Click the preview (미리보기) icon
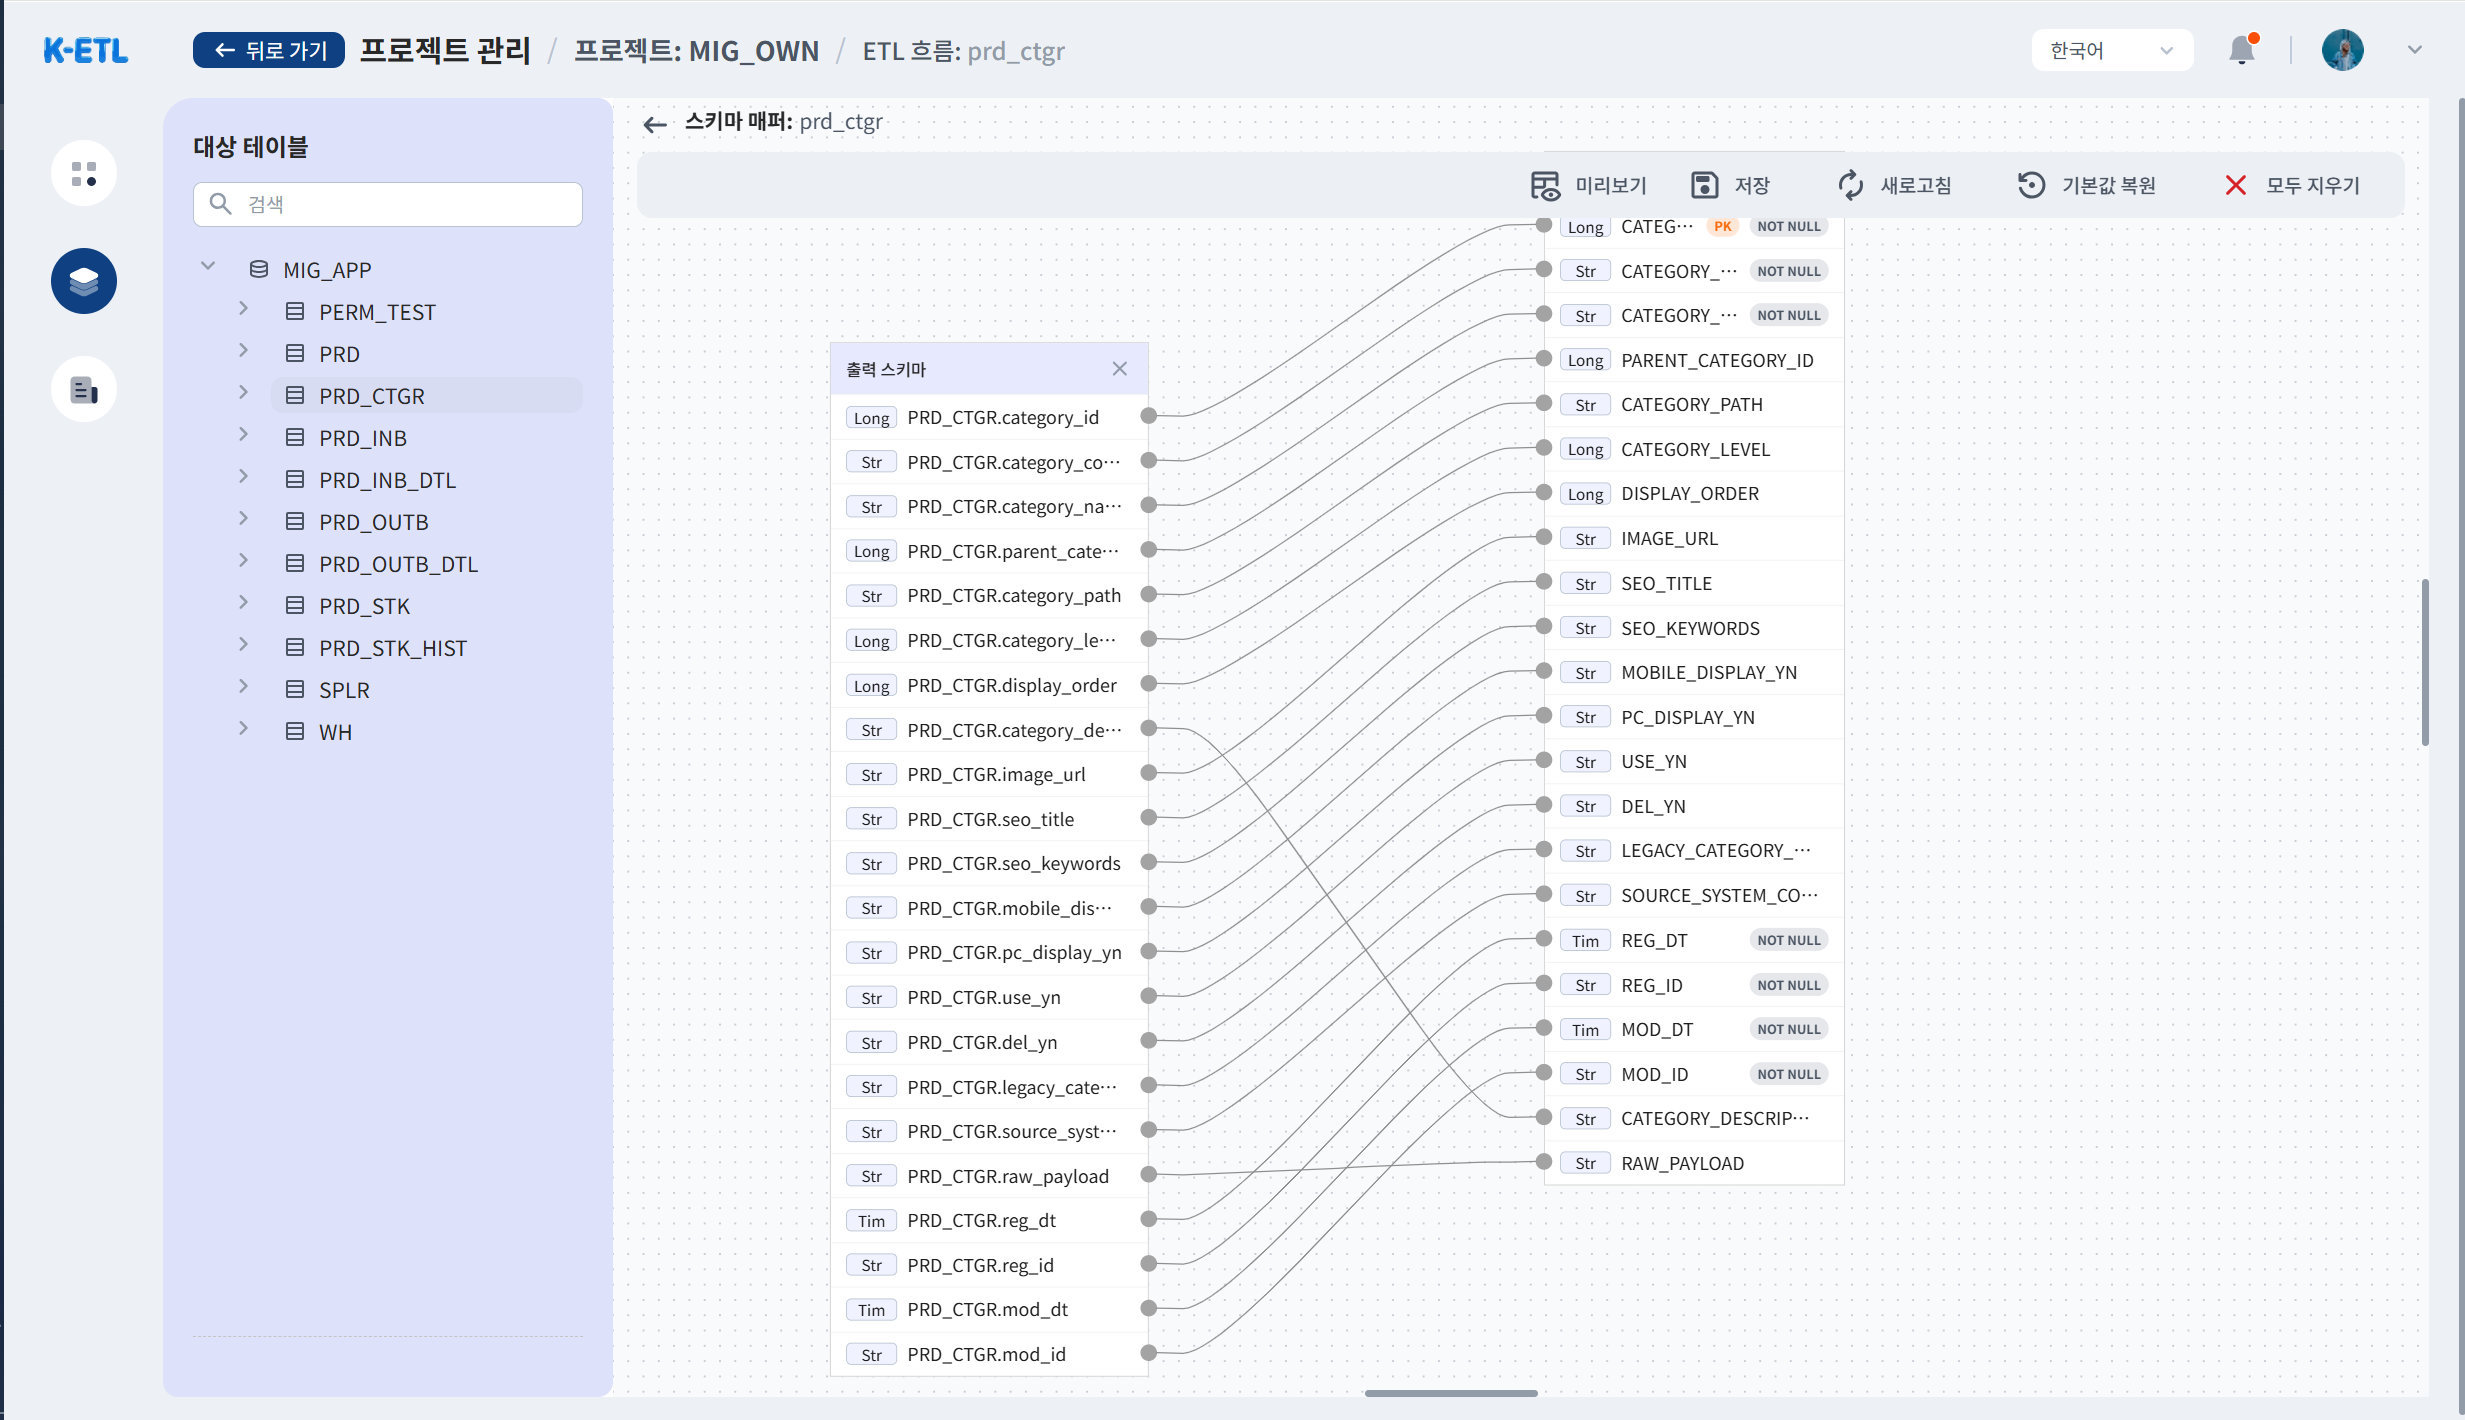Screen dimensions: 2465x1420 click(1545, 186)
